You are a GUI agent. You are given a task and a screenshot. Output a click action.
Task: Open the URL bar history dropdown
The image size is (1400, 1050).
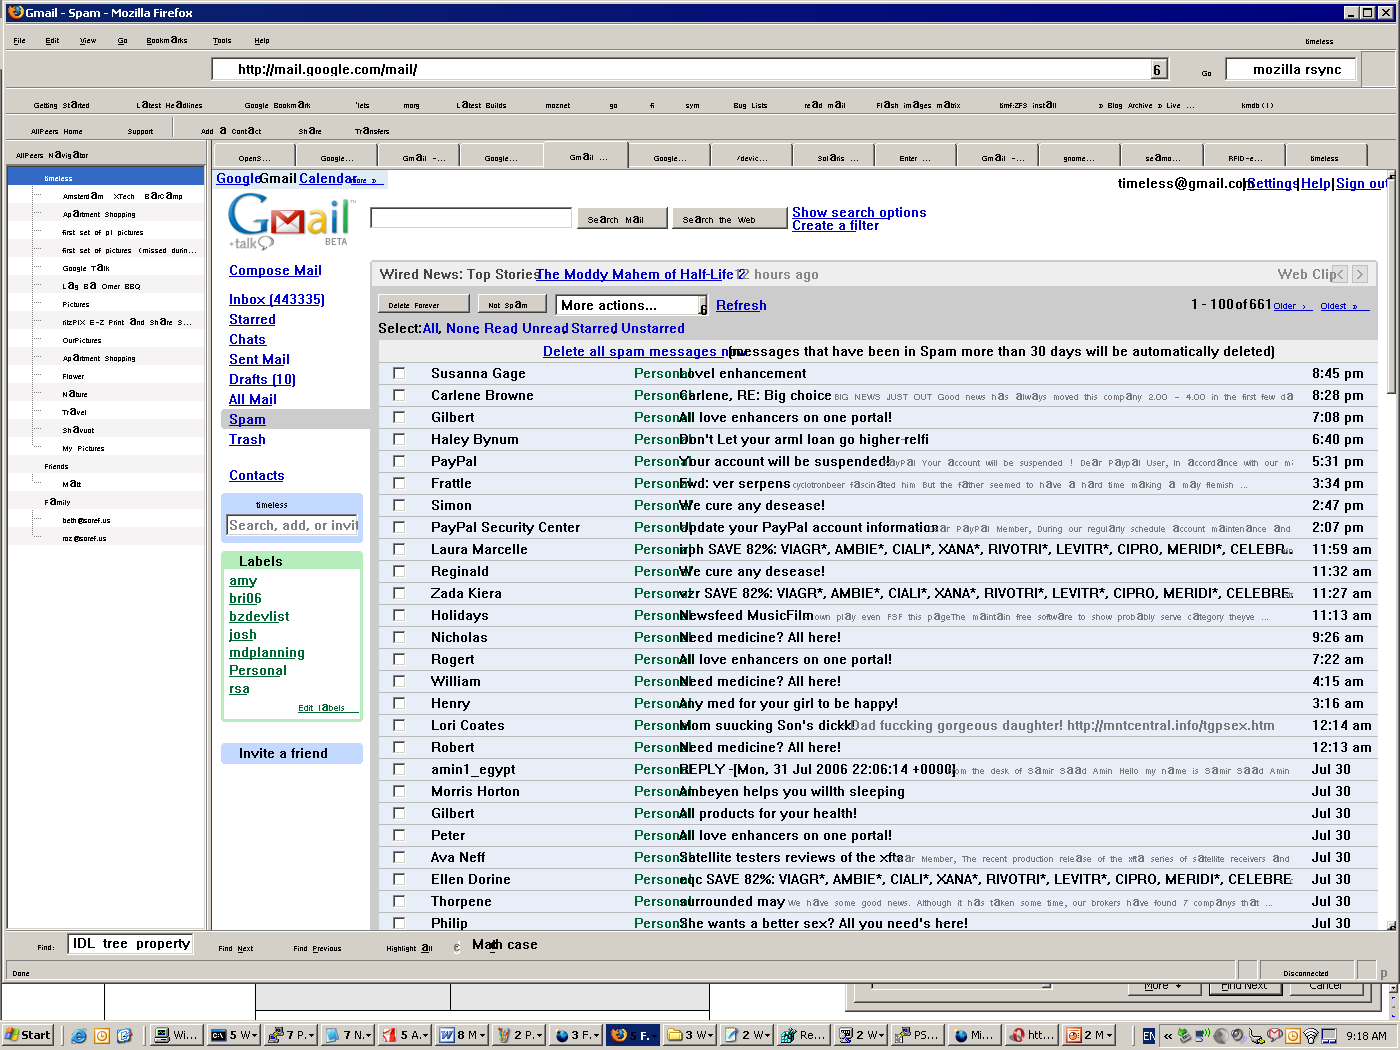click(1157, 69)
